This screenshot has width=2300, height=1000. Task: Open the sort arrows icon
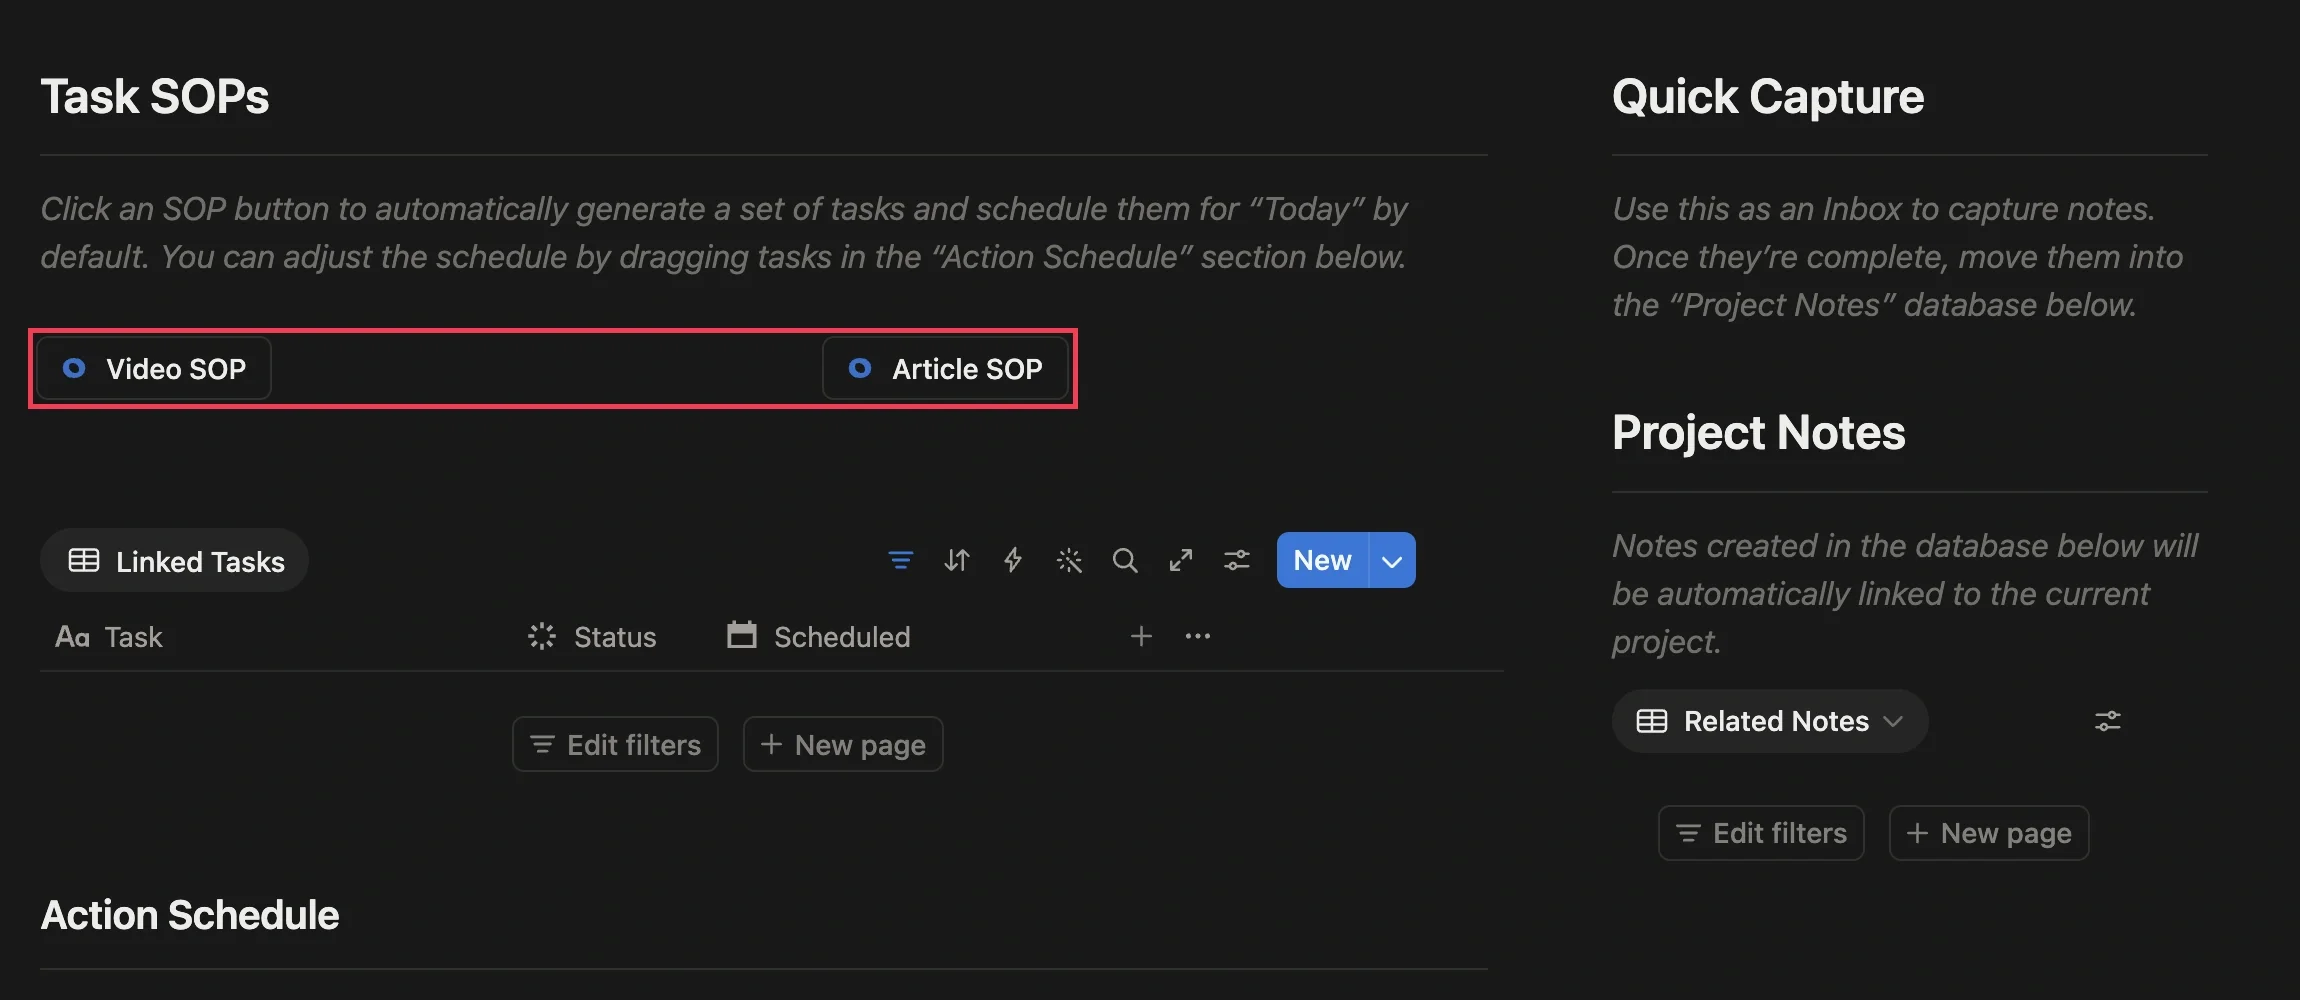point(957,560)
